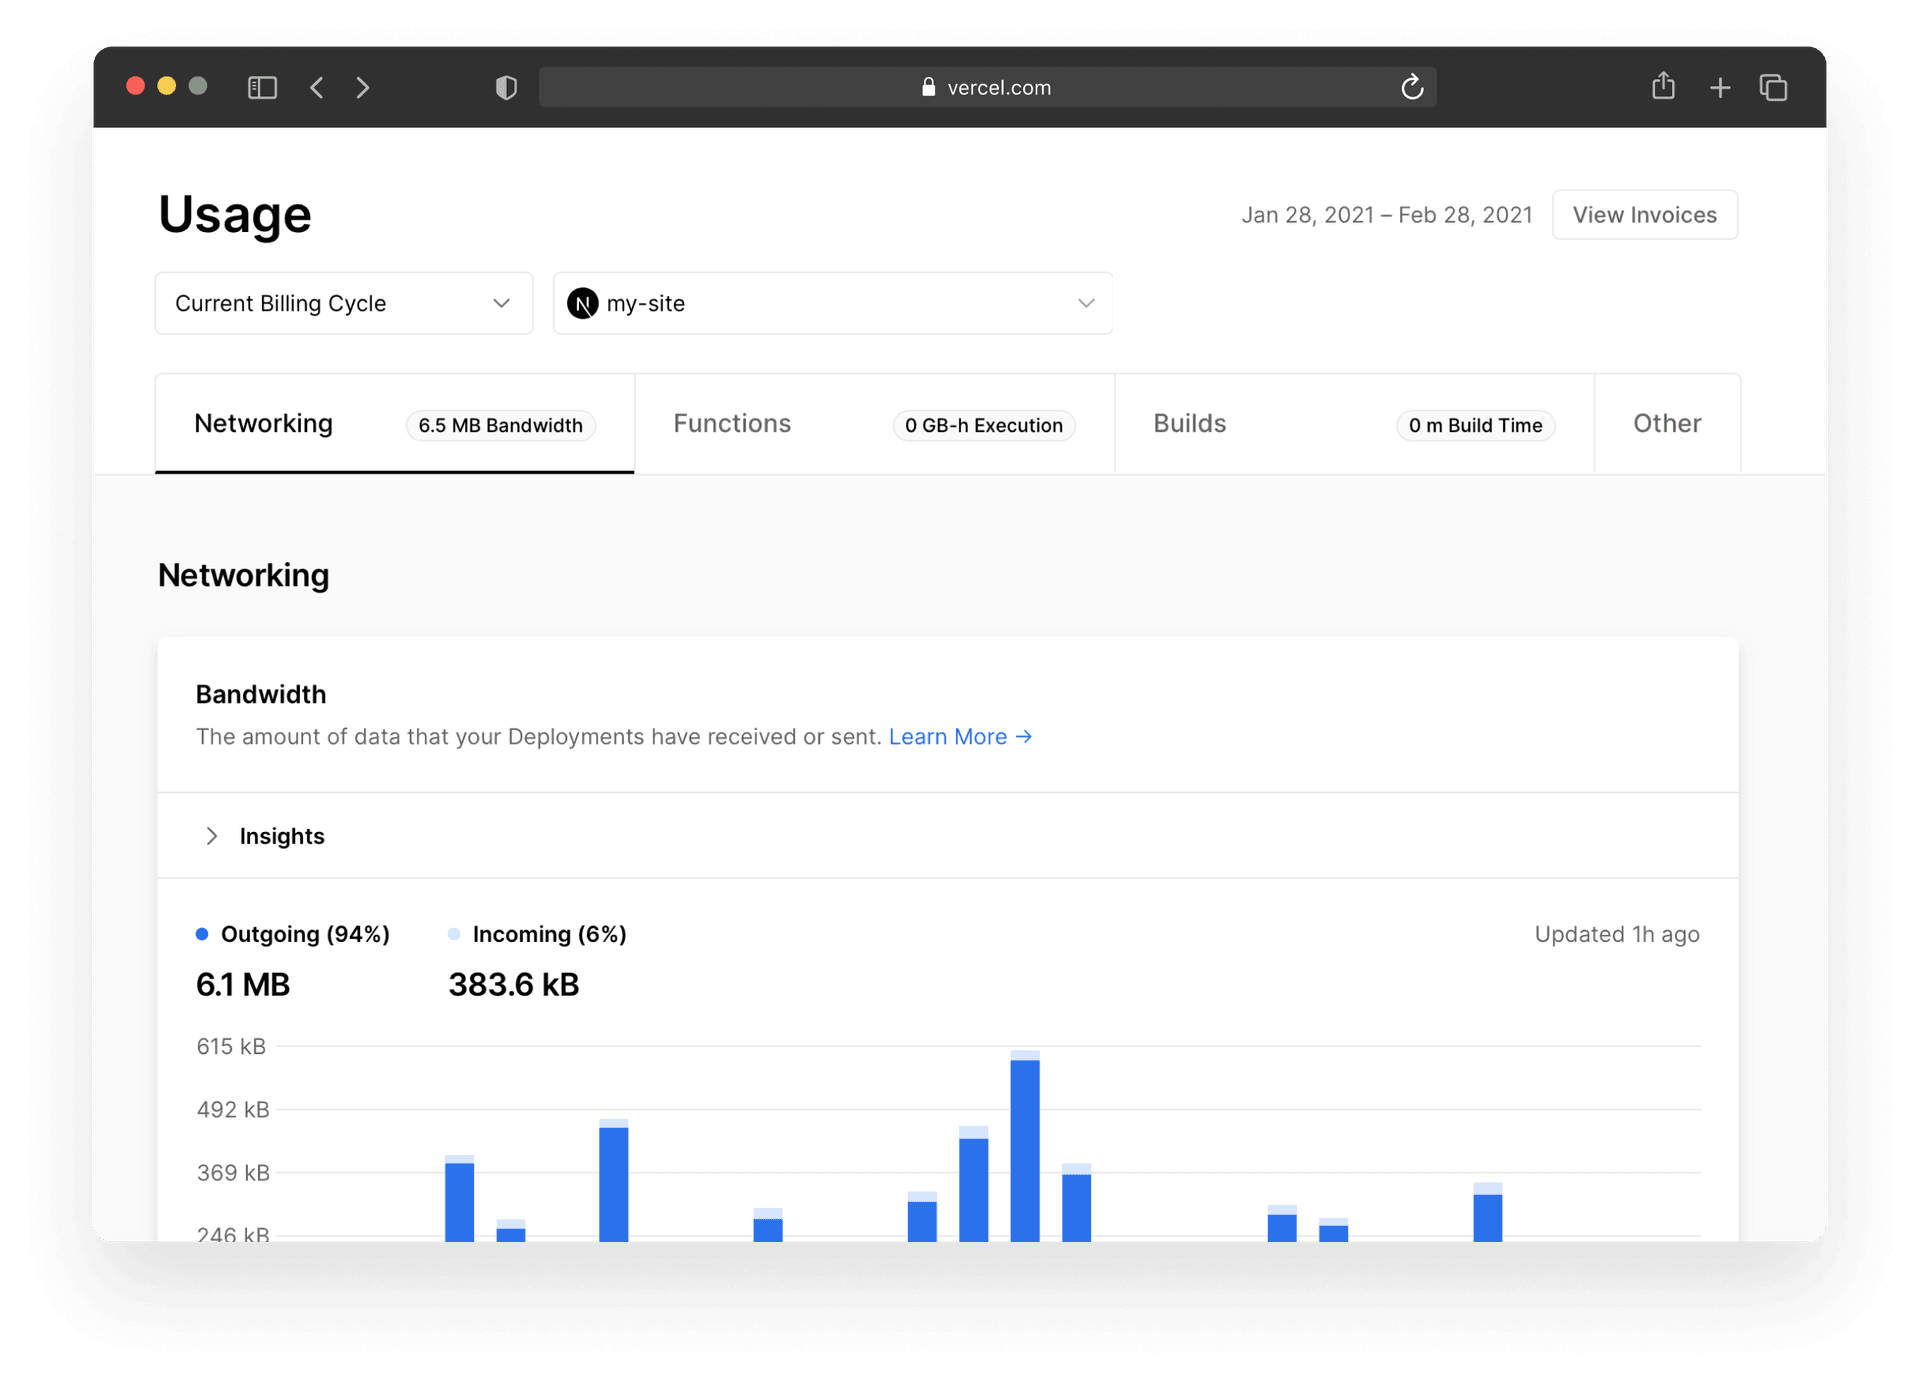The height and width of the screenshot is (1382, 1920).
Task: Click the tallest bandwidth chart bar
Action: 1024,1150
